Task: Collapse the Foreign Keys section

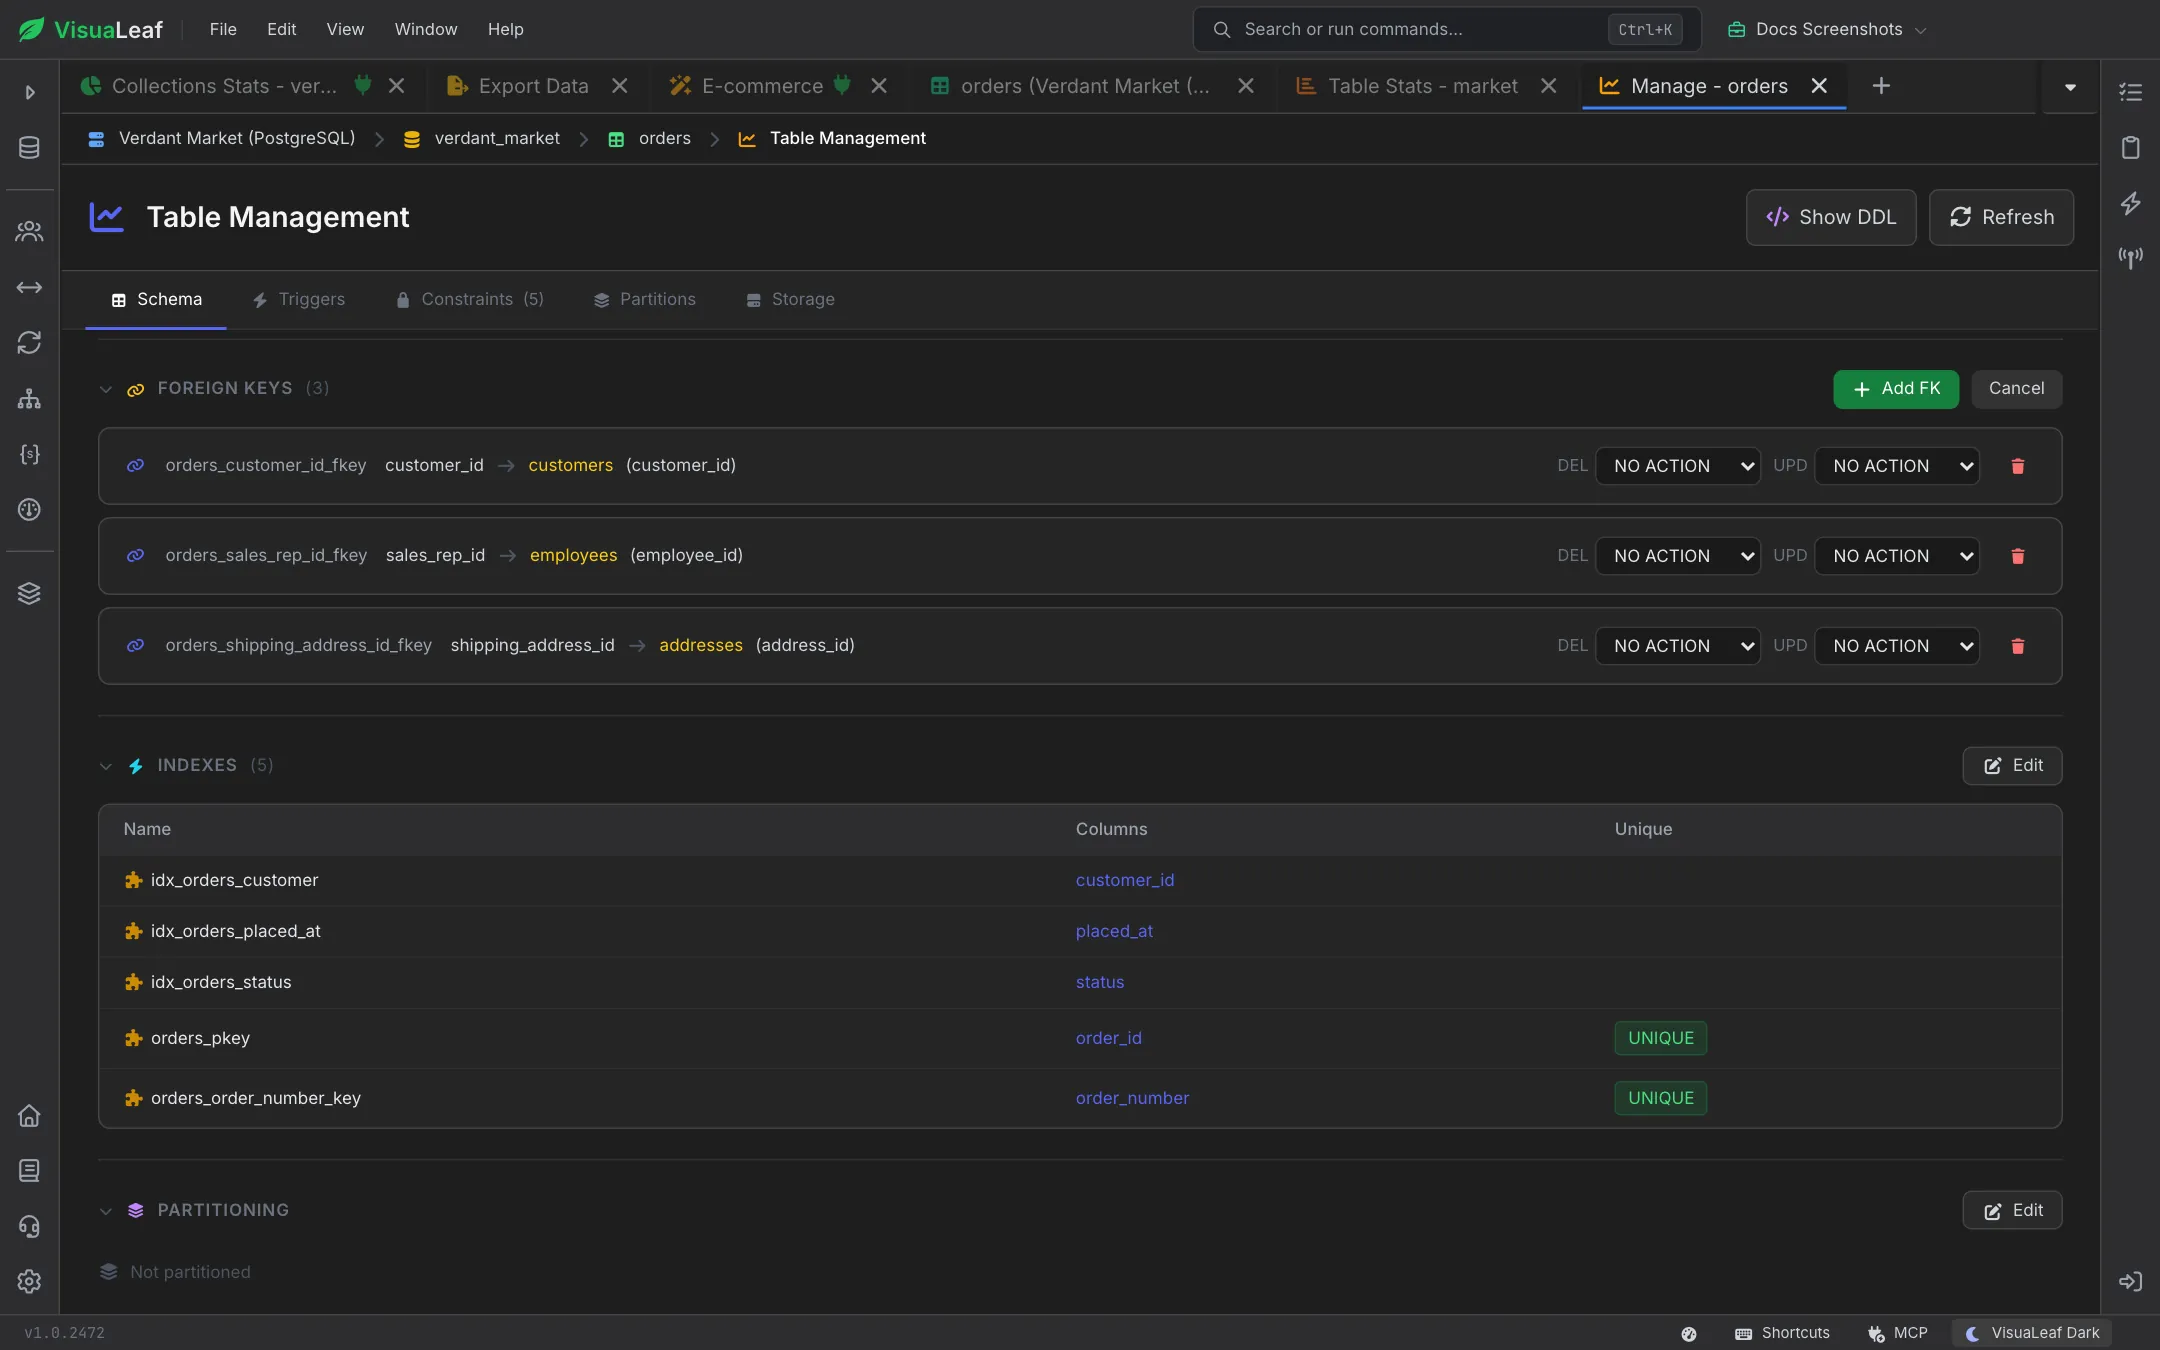Action: point(105,389)
